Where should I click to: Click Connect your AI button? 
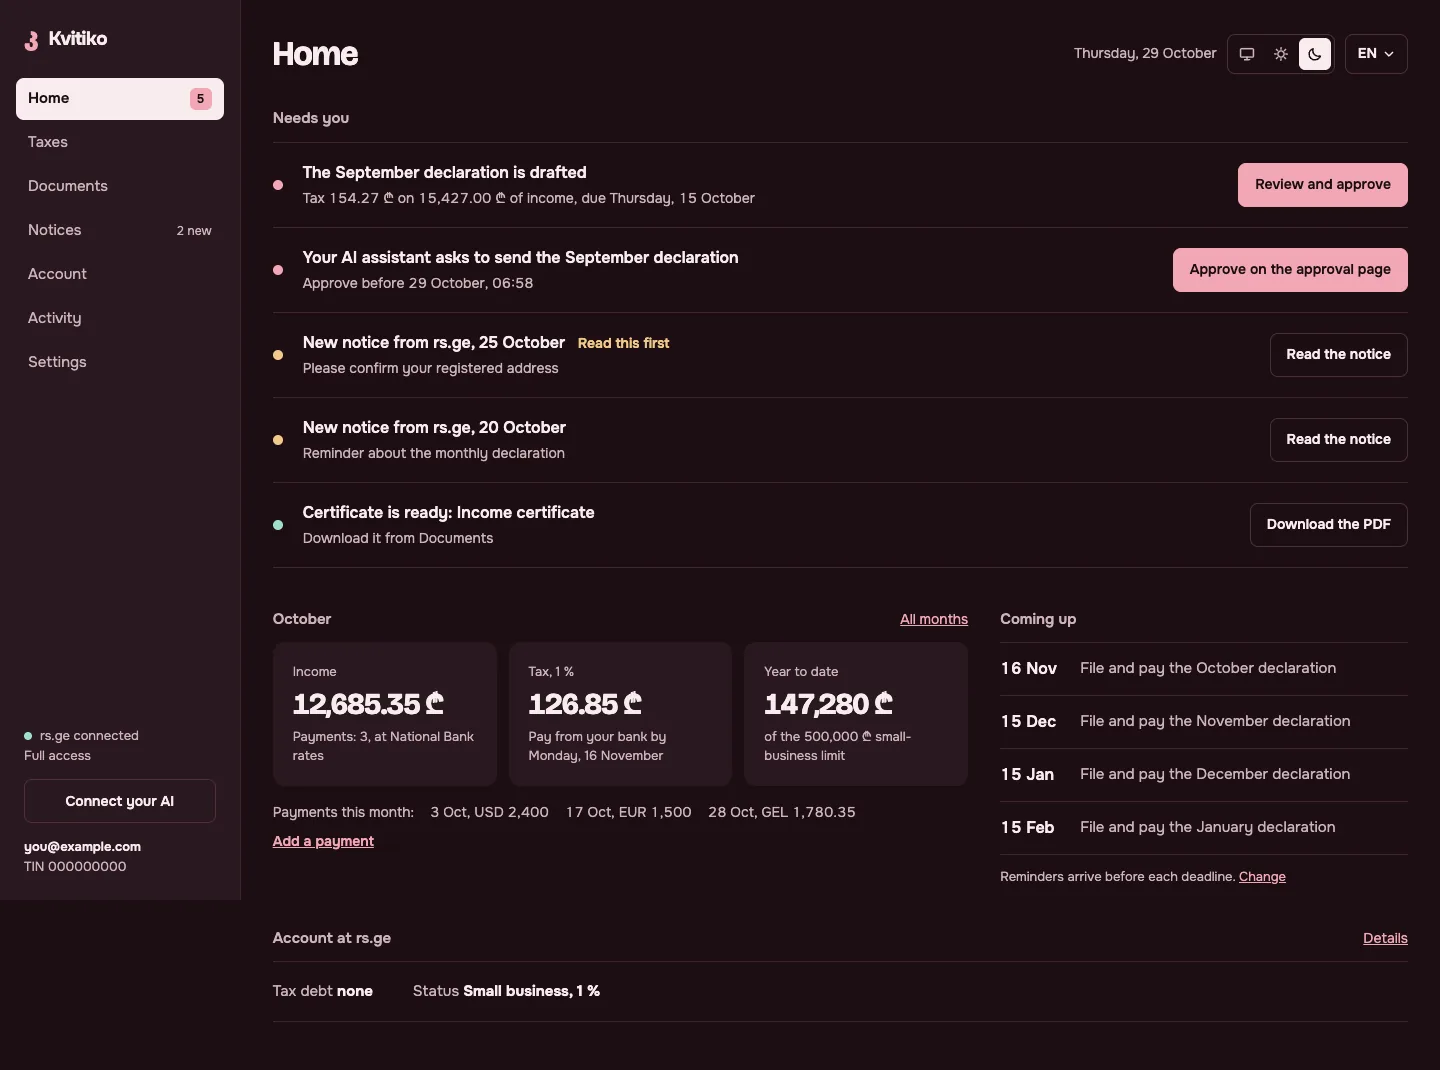(120, 801)
